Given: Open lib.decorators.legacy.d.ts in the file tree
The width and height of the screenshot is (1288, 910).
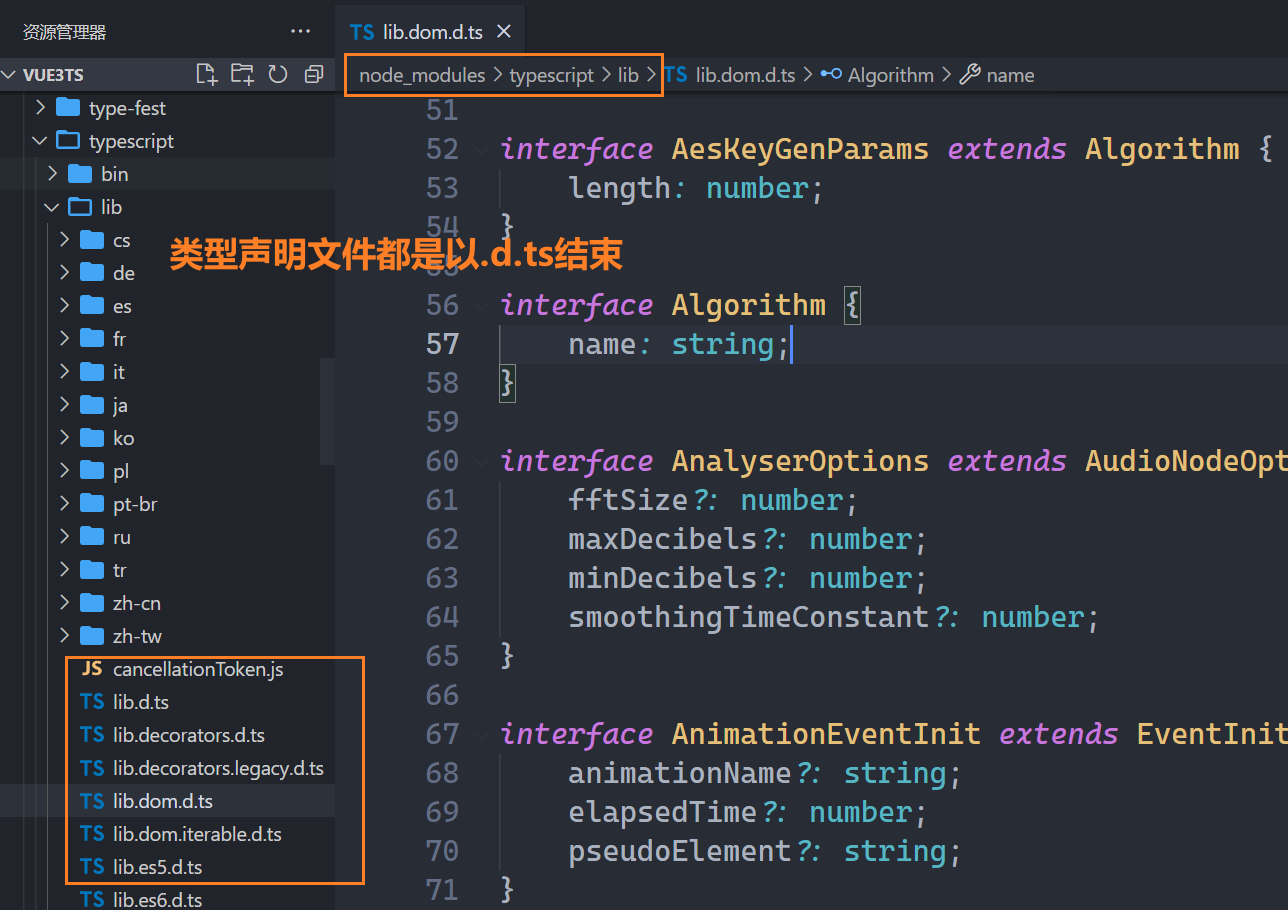Looking at the screenshot, I should pos(217,768).
